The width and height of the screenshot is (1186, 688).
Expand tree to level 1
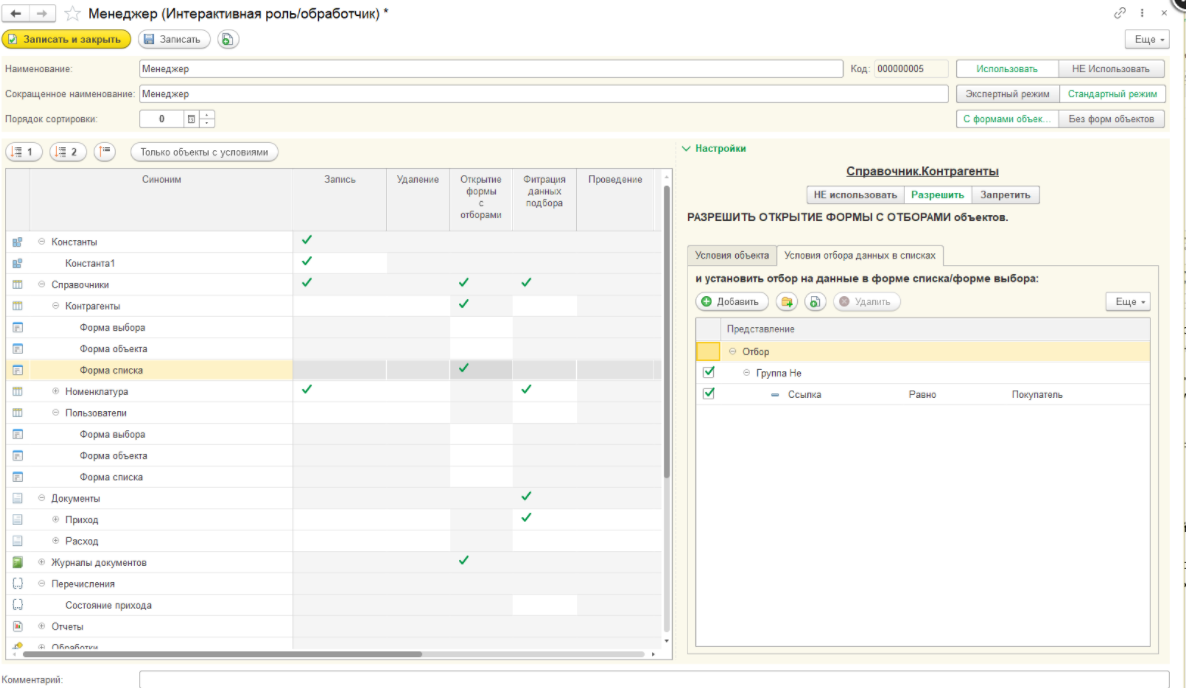pyautogui.click(x=24, y=152)
